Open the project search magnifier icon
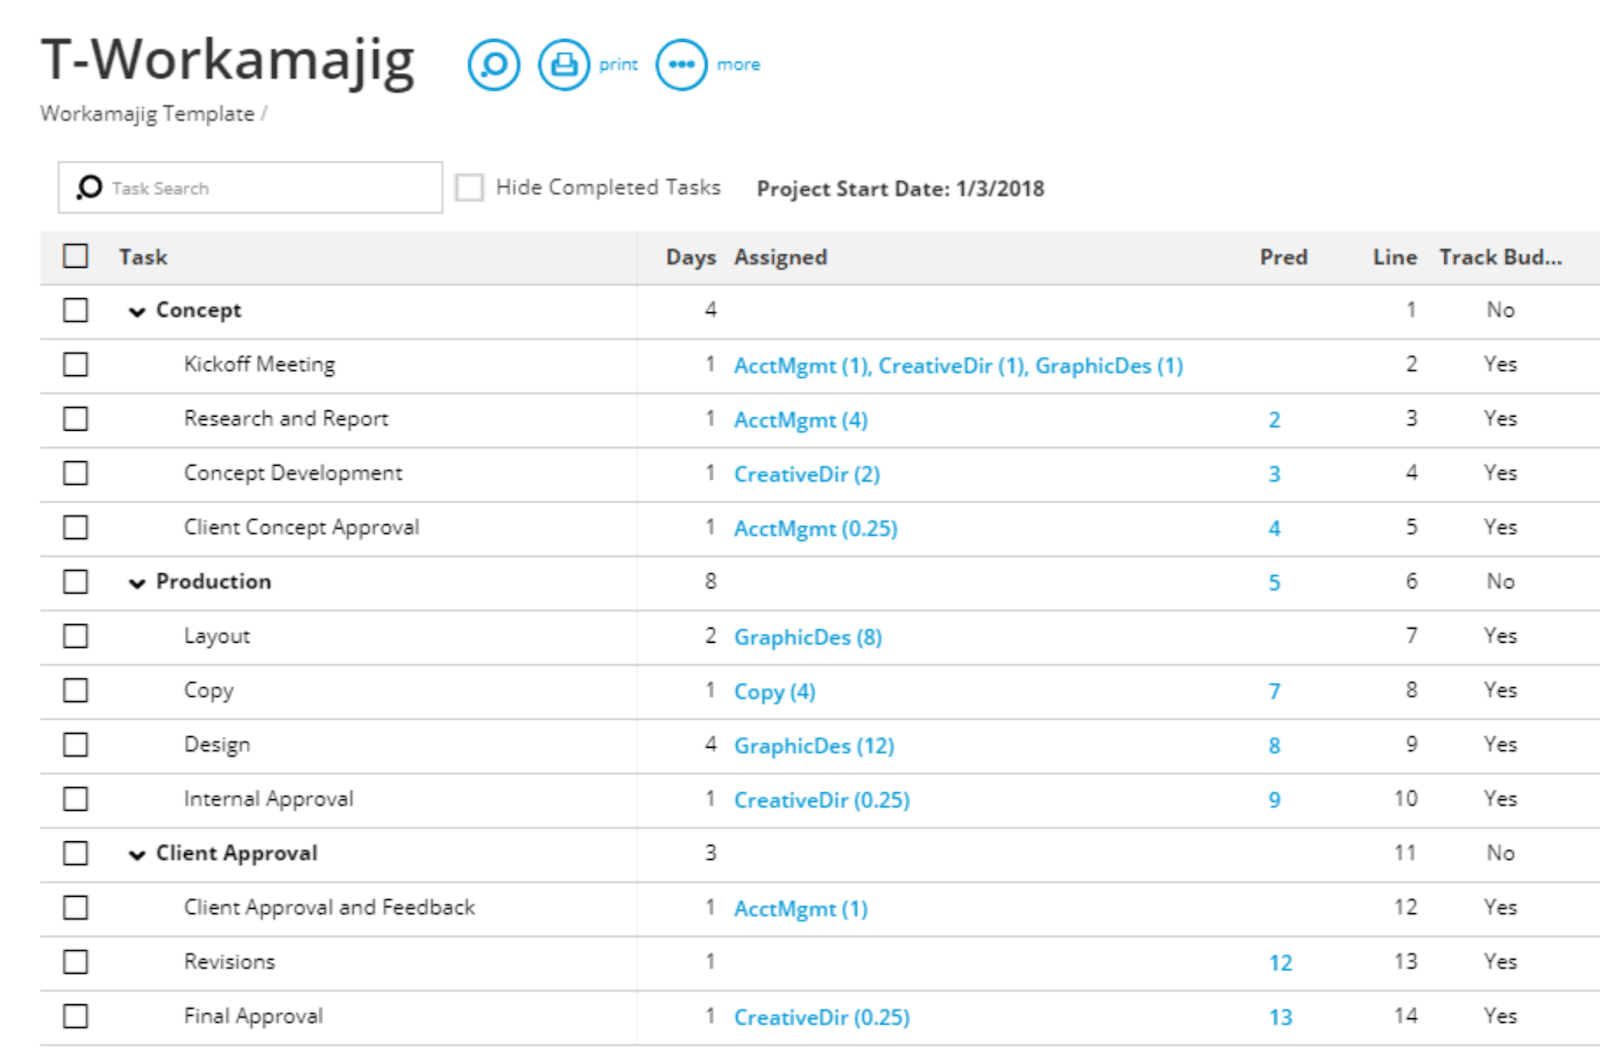This screenshot has width=1600, height=1053. click(493, 64)
